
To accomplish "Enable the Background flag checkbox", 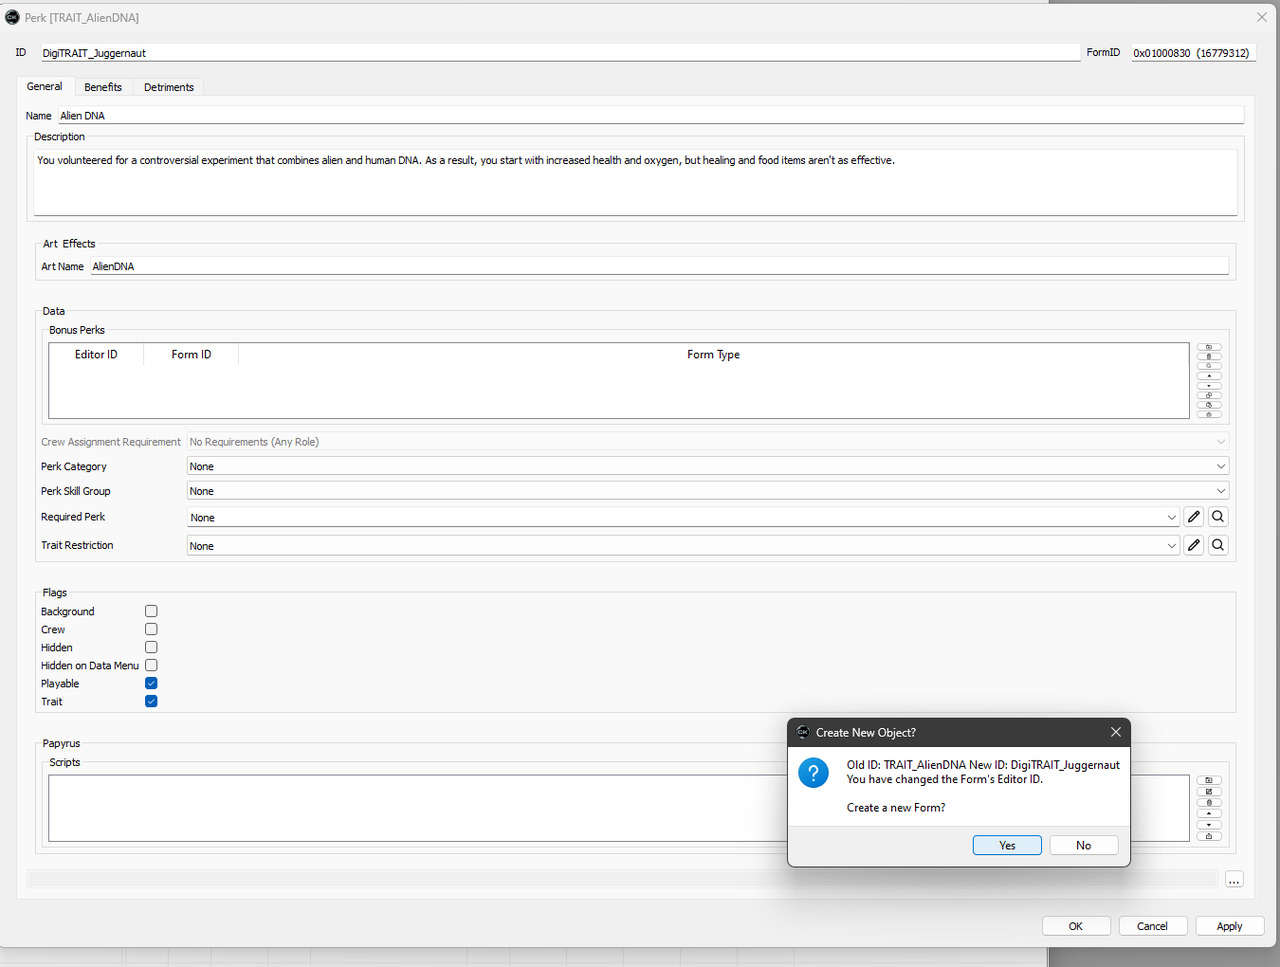I will coord(151,611).
